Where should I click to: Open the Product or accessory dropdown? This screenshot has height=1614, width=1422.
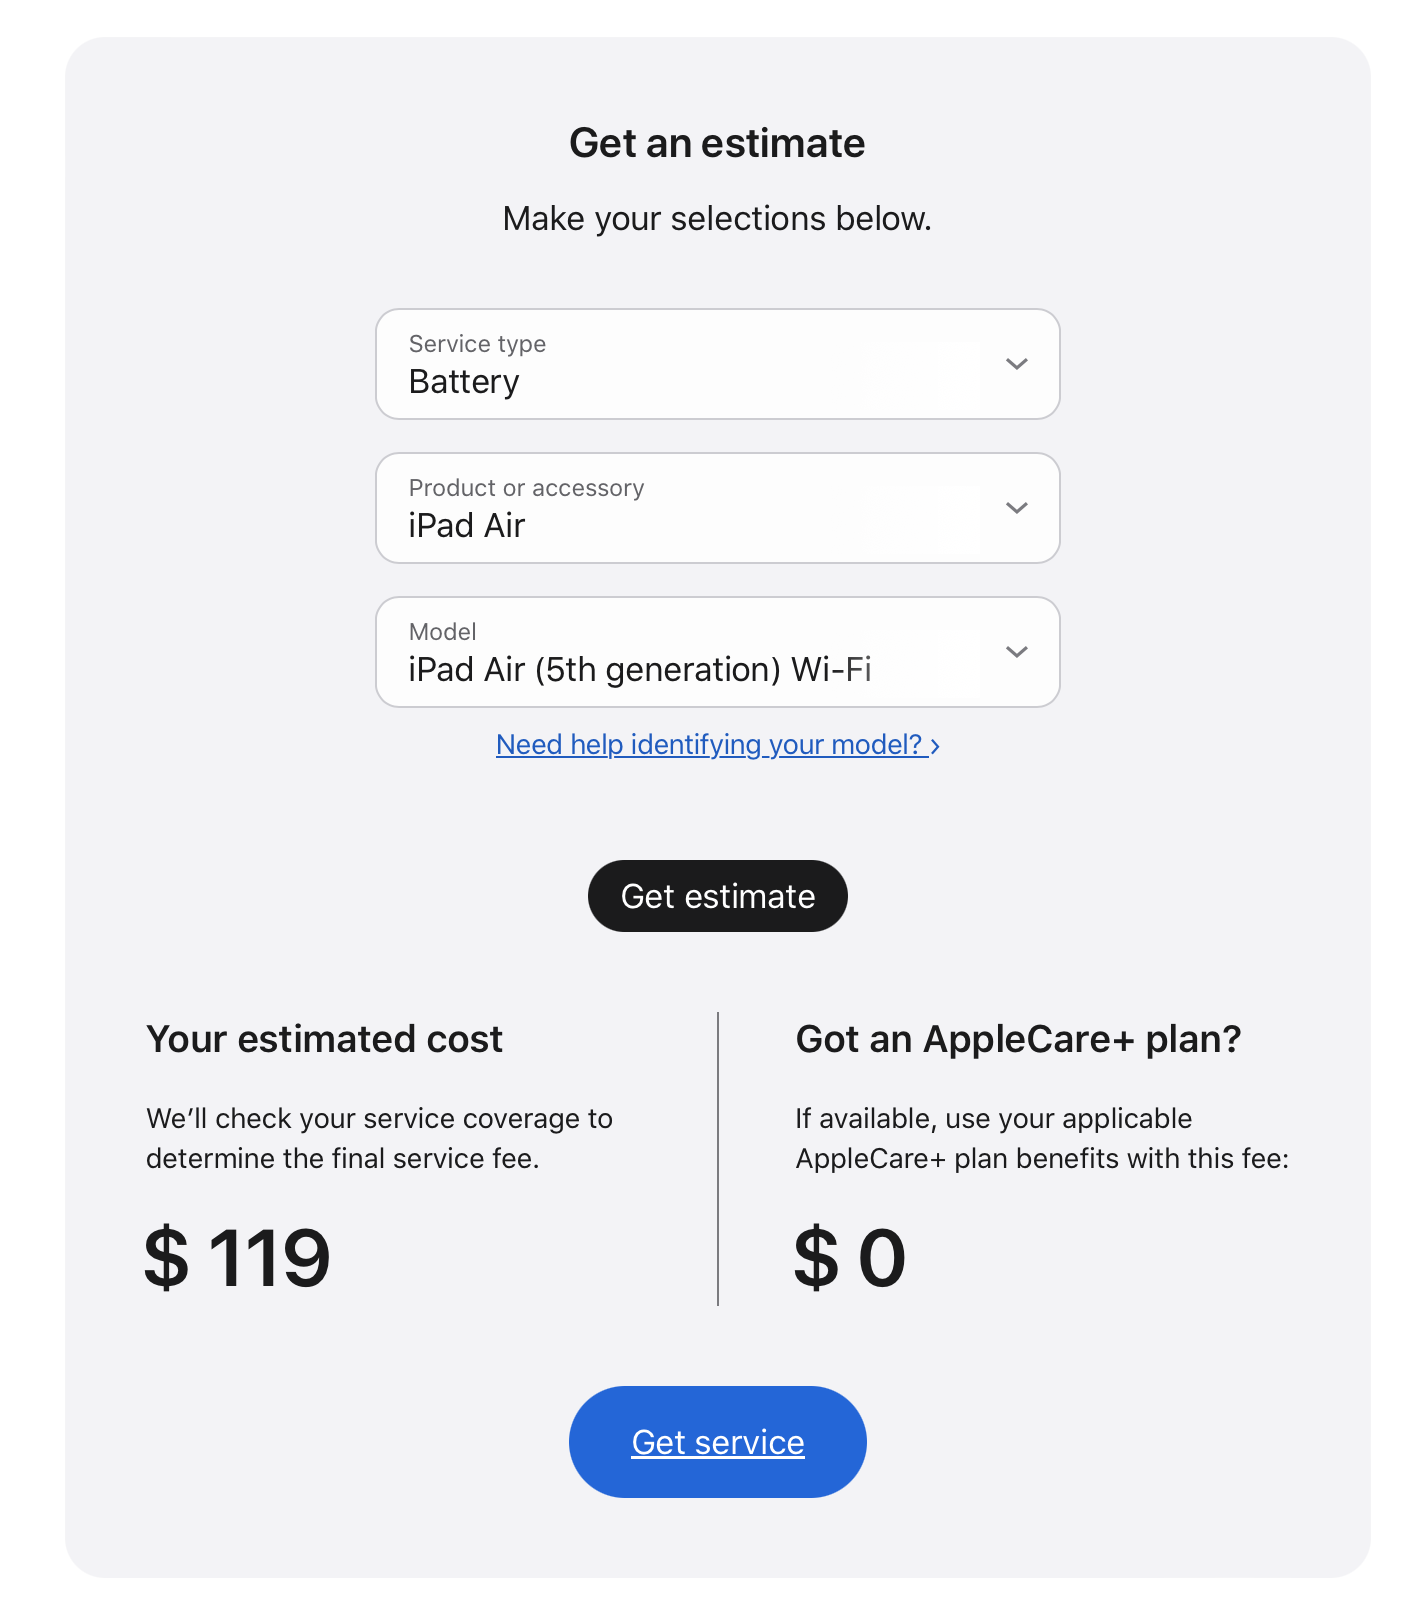700,509
